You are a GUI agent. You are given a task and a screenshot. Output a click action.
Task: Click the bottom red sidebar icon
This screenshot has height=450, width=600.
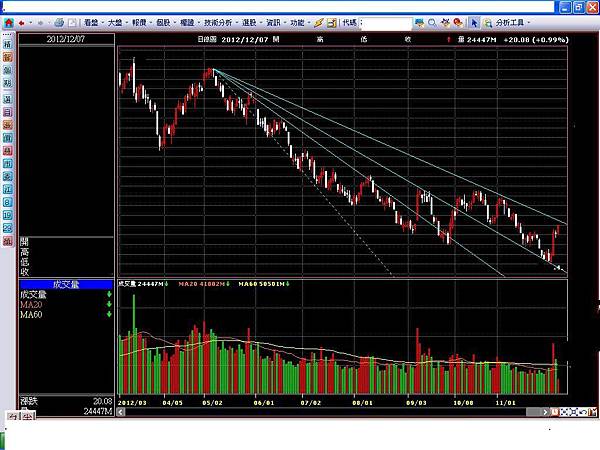tap(8, 241)
